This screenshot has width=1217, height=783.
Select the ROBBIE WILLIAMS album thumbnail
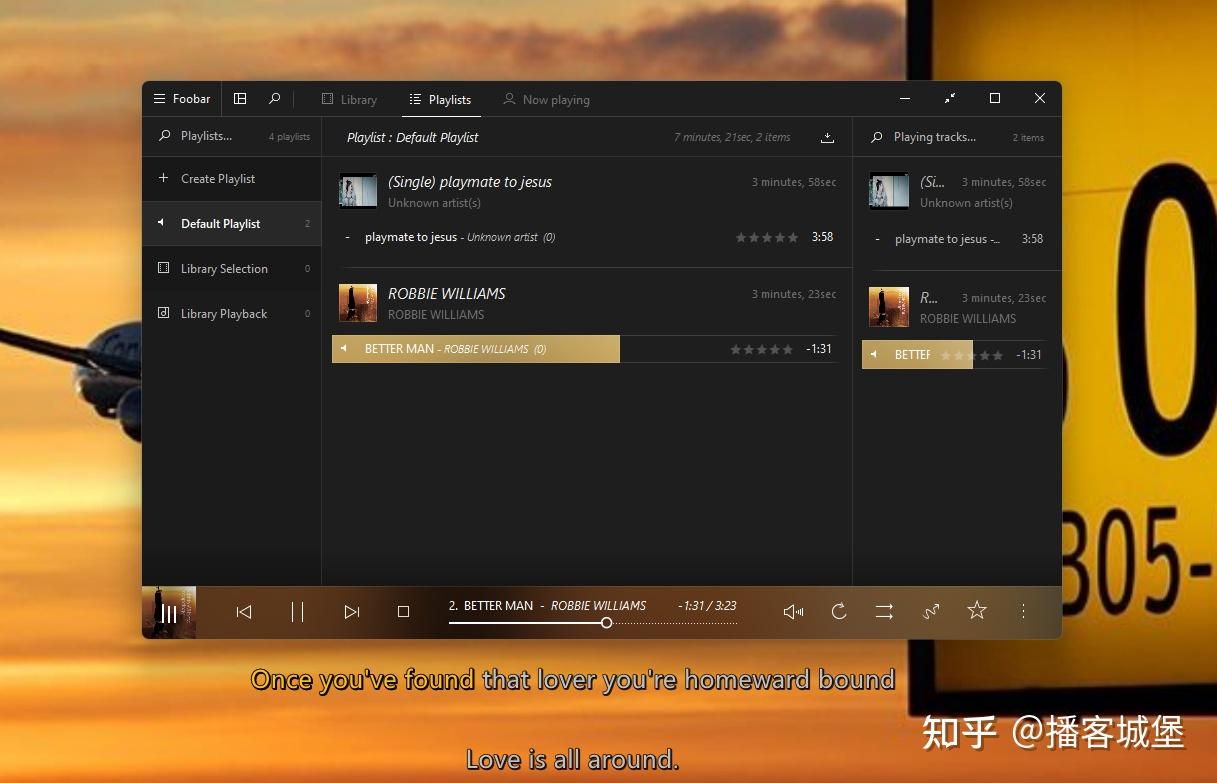coord(357,302)
